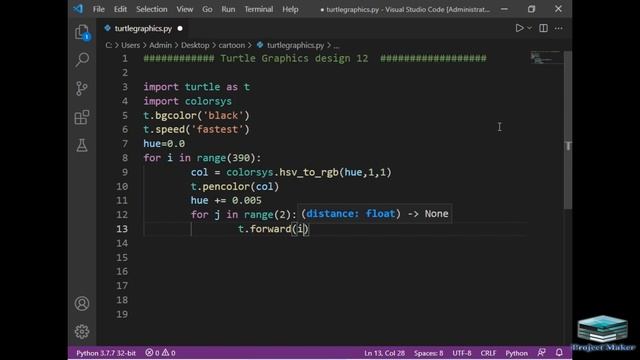Click the distance: float parameter hint
The image size is (640, 360).
click(x=351, y=214)
